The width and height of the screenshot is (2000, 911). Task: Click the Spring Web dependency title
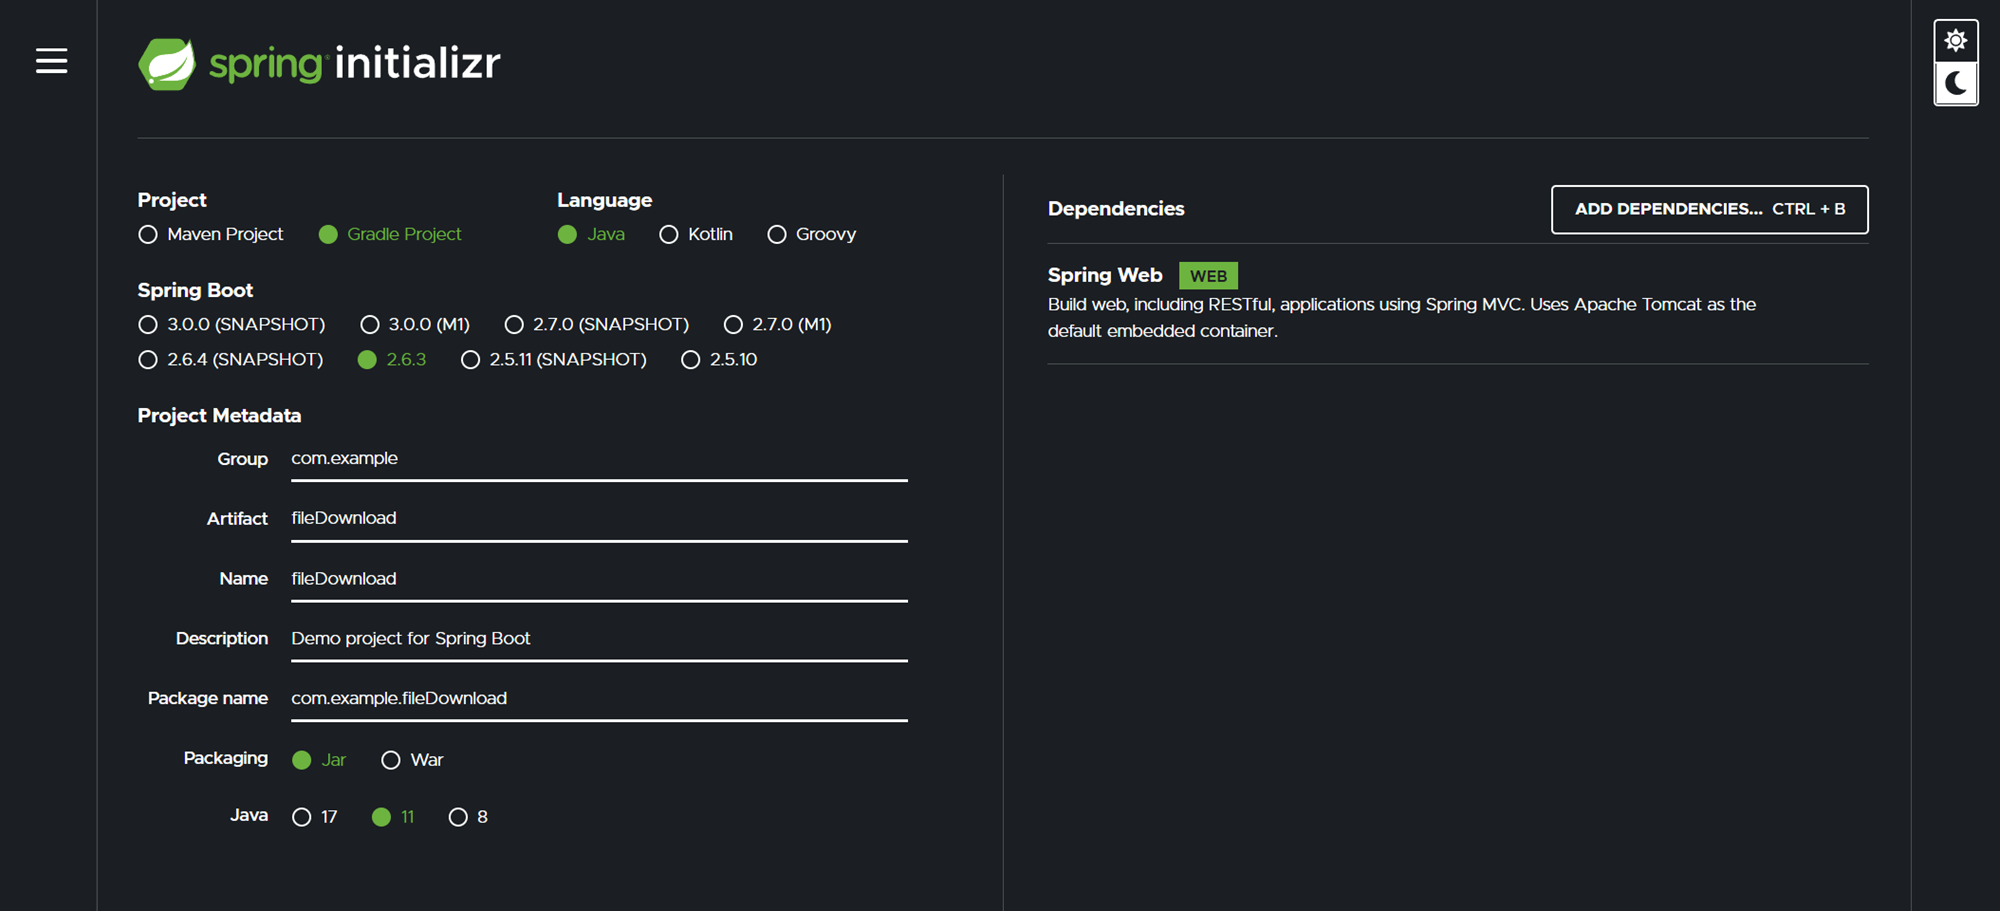coord(1105,275)
